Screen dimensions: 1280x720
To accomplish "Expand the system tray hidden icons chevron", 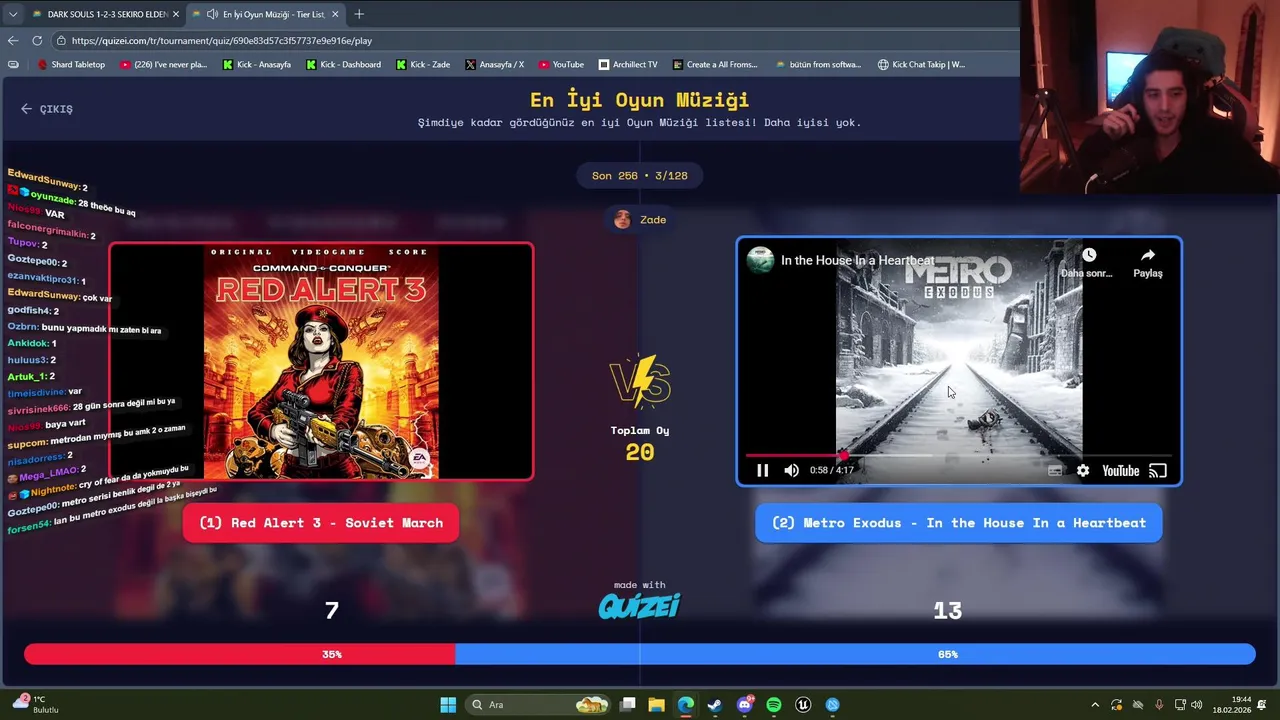I will coord(1095,705).
